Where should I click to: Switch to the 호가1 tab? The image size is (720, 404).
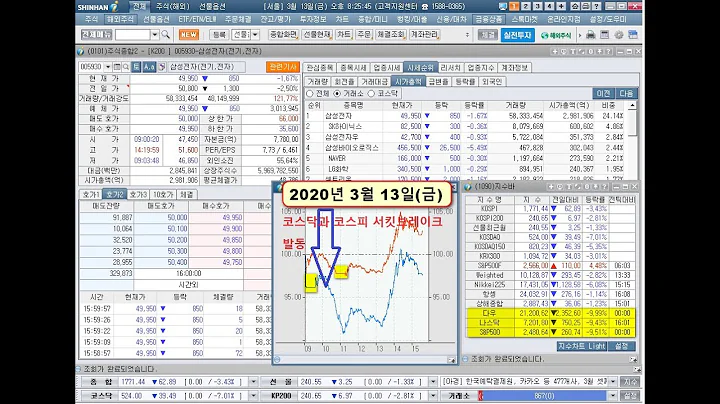point(90,195)
